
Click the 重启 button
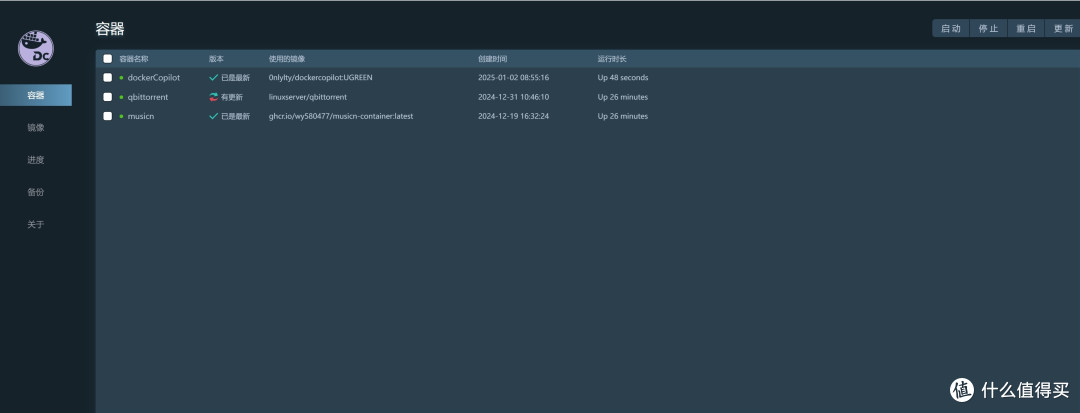coord(1026,28)
